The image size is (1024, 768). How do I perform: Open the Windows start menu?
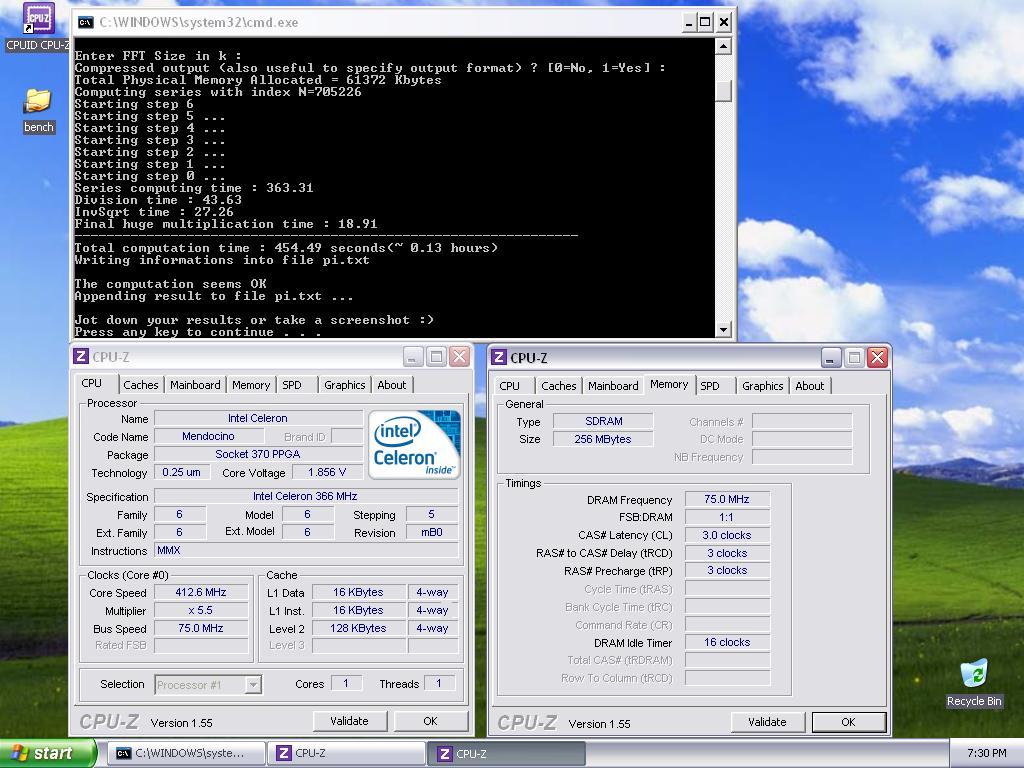coord(46,753)
